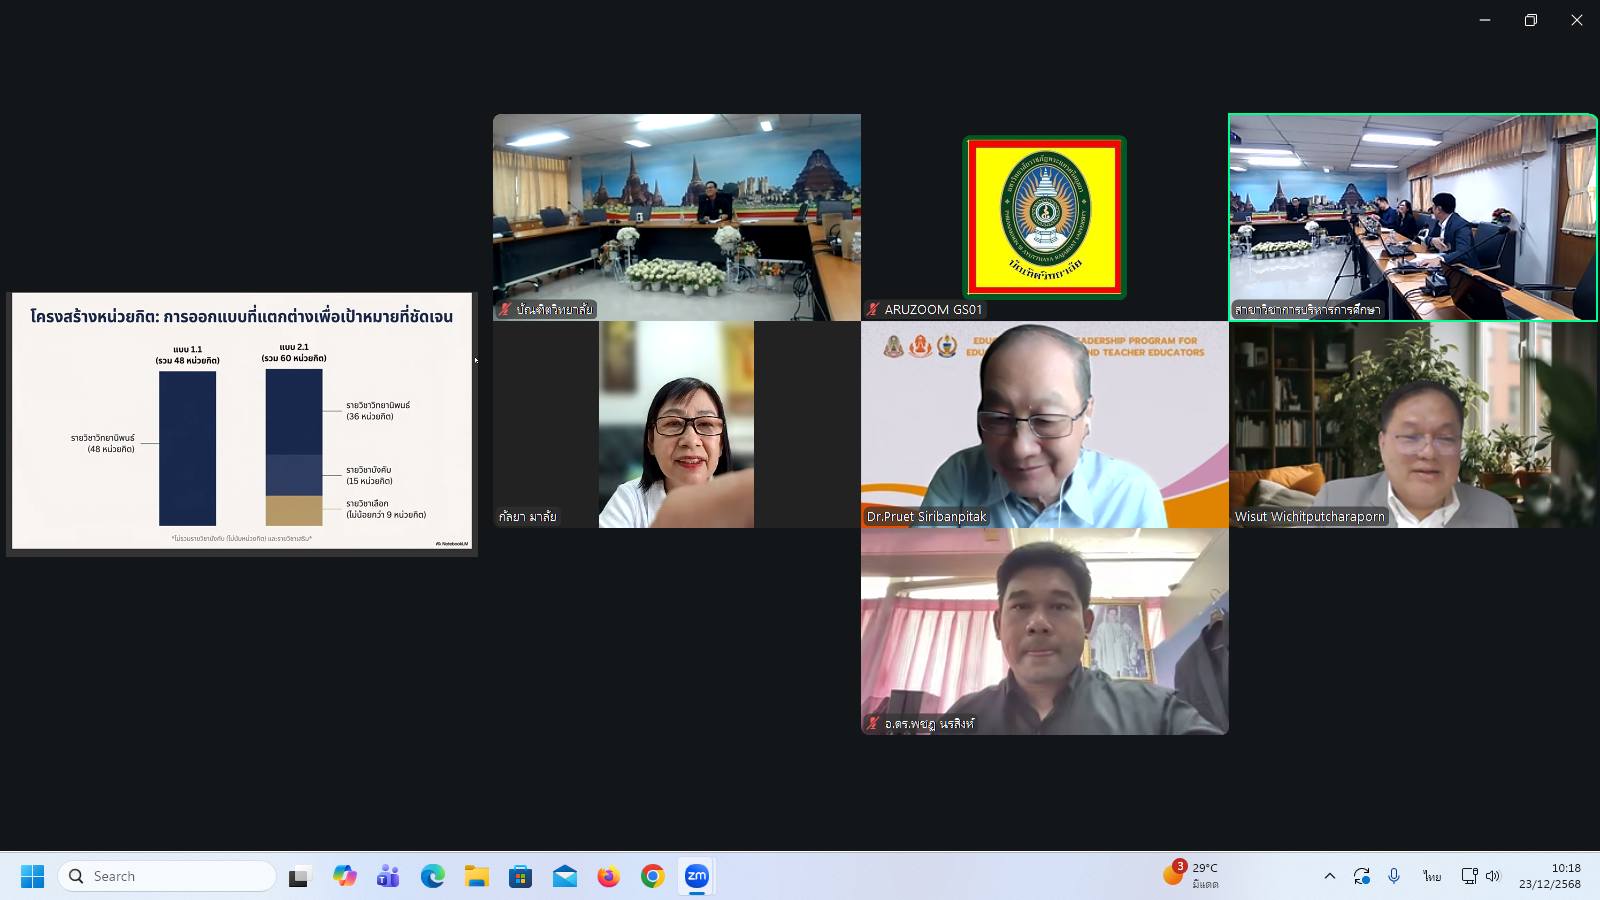Click the taskbar Search box
Screen dimensions: 1600x900
[x=167, y=876]
